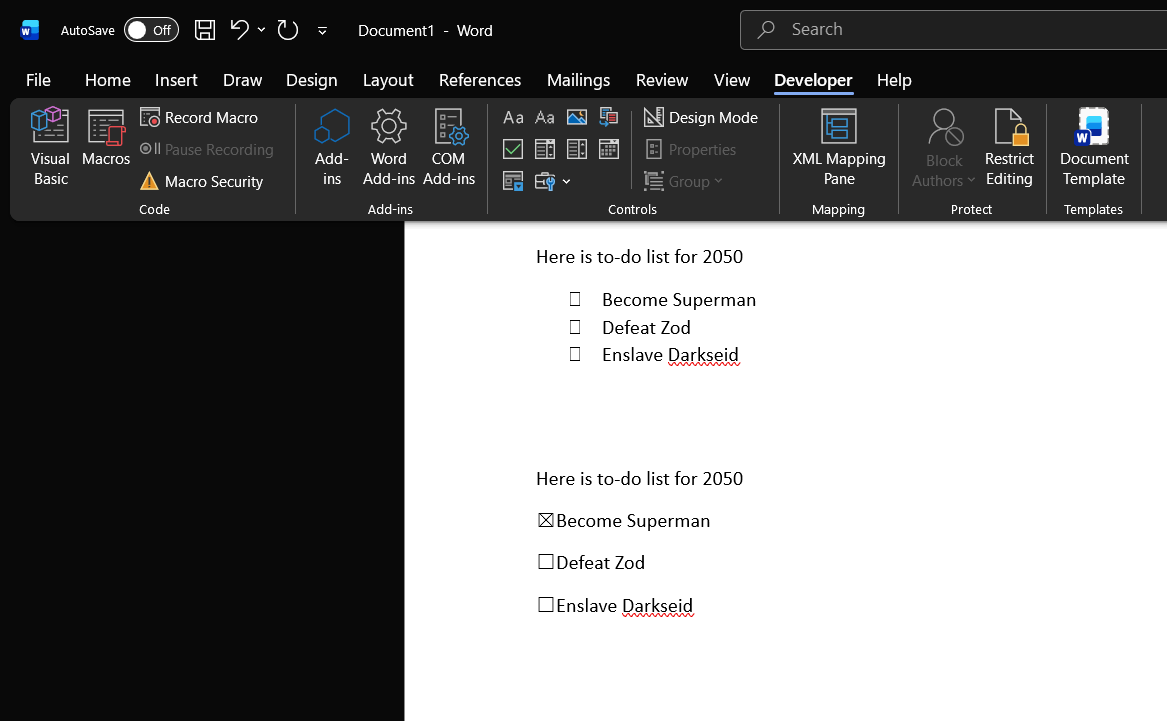Insert a Picture Content Control
Viewport: 1167px width, 721px height.
click(x=577, y=117)
